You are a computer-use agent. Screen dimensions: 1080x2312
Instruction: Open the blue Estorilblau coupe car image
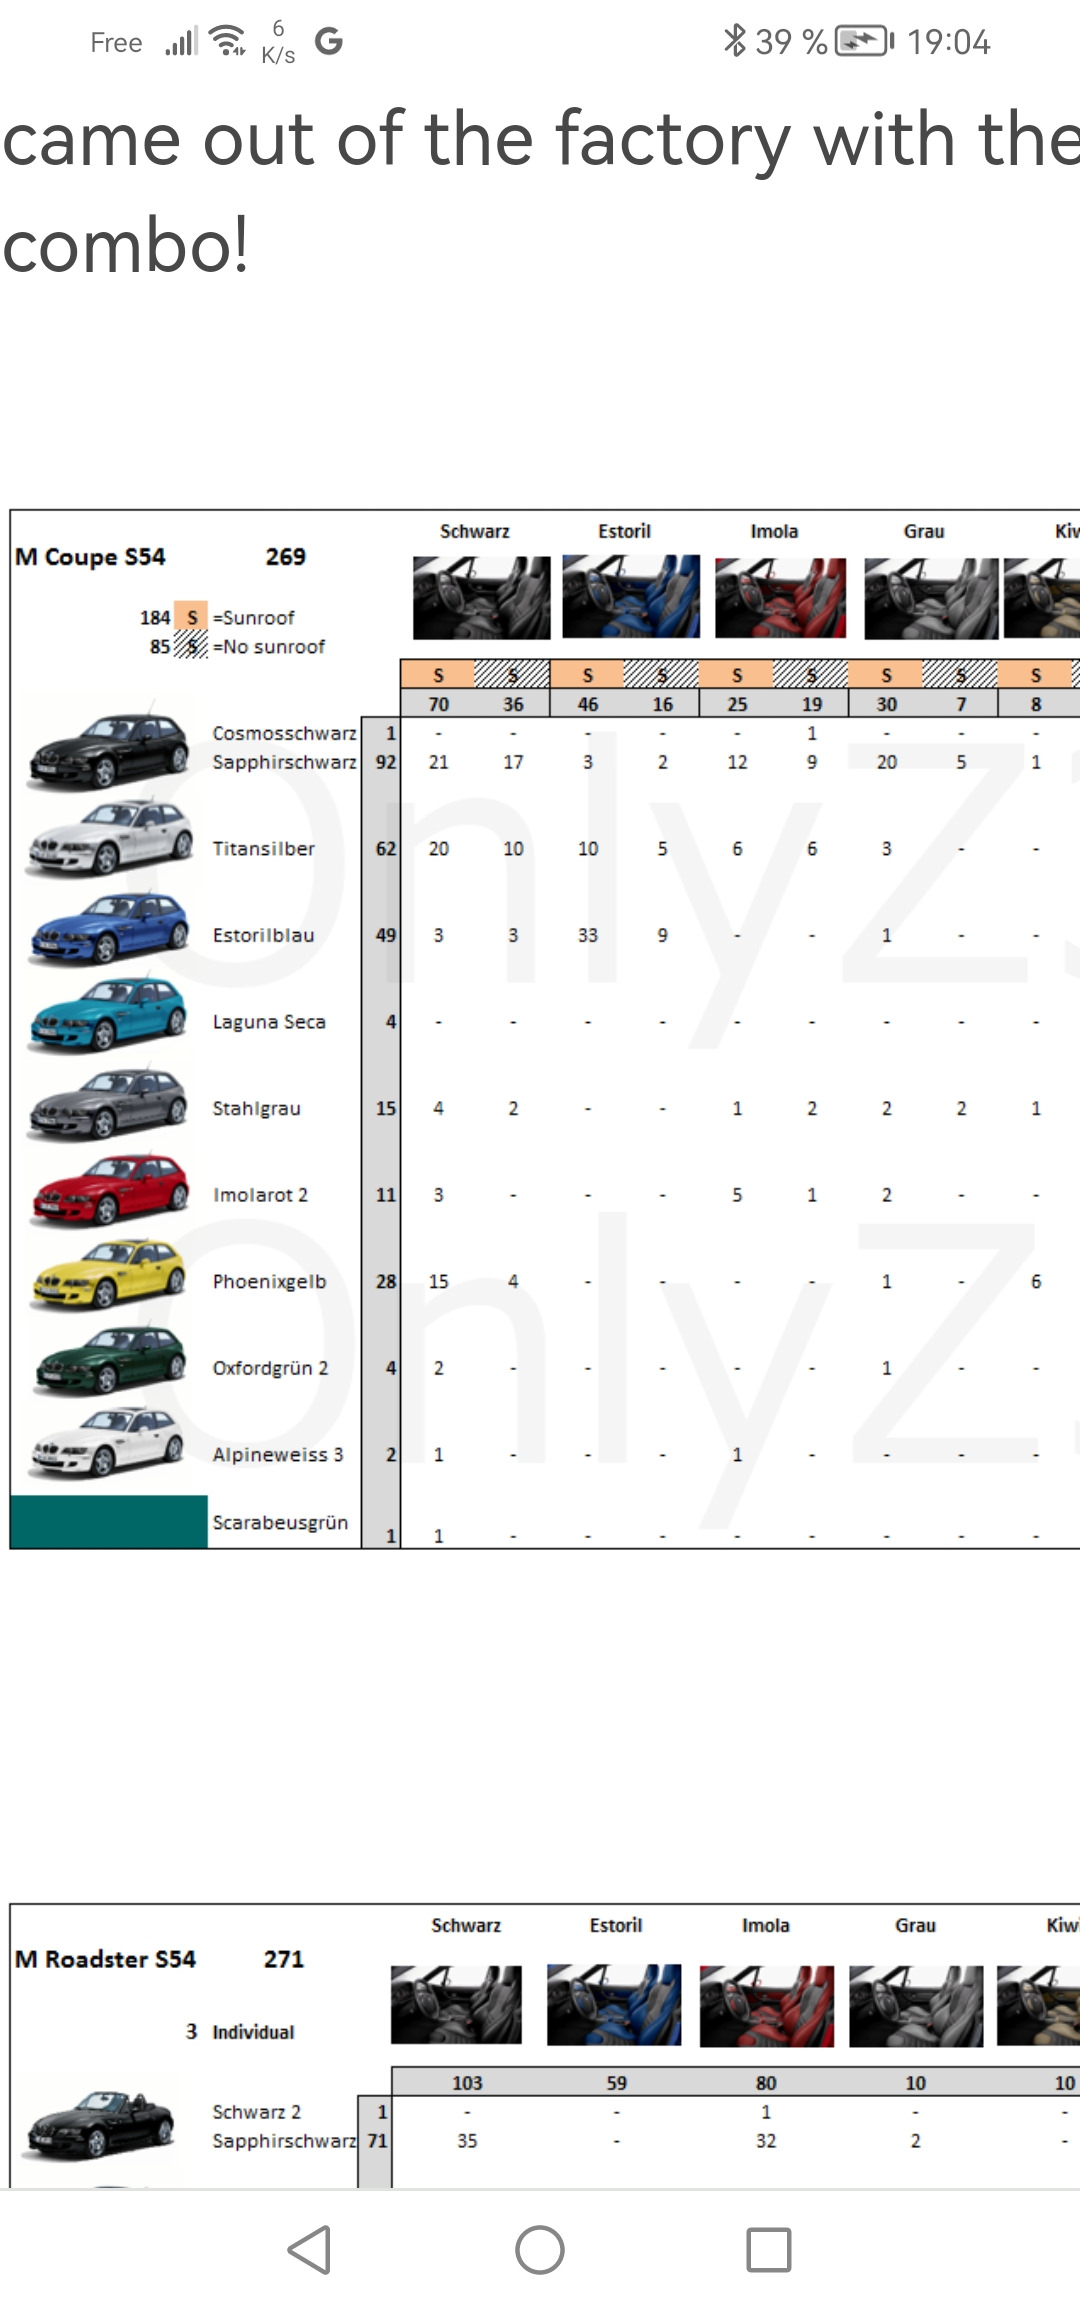(109, 927)
